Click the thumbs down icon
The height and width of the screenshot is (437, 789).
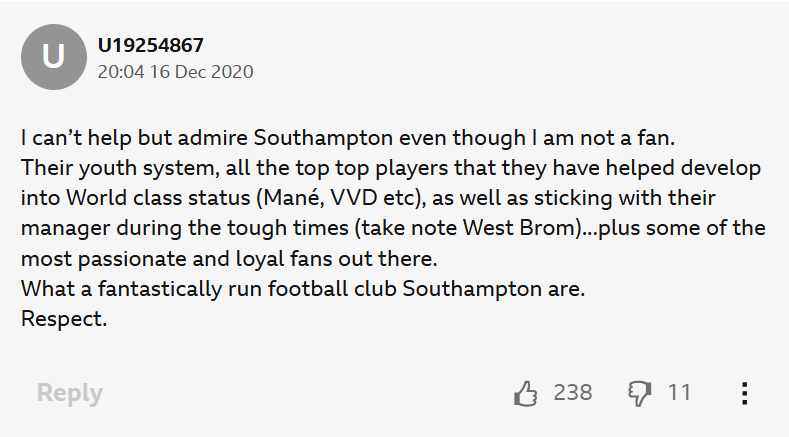(x=639, y=393)
